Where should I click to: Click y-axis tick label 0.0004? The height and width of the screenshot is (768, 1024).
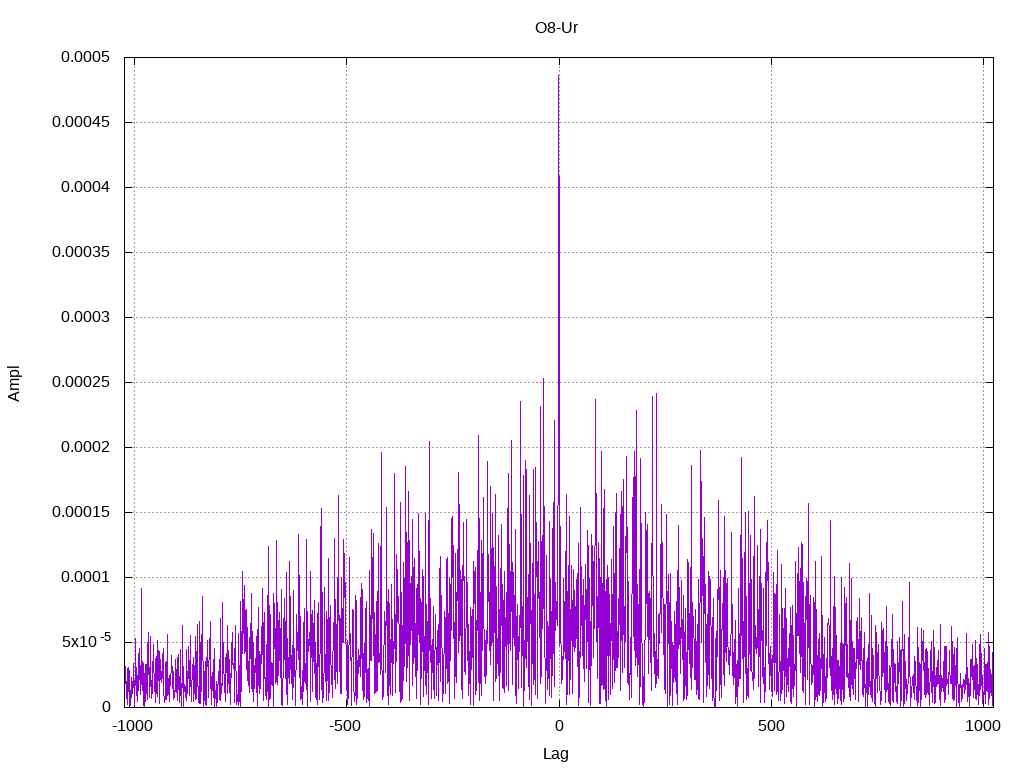click(x=86, y=187)
